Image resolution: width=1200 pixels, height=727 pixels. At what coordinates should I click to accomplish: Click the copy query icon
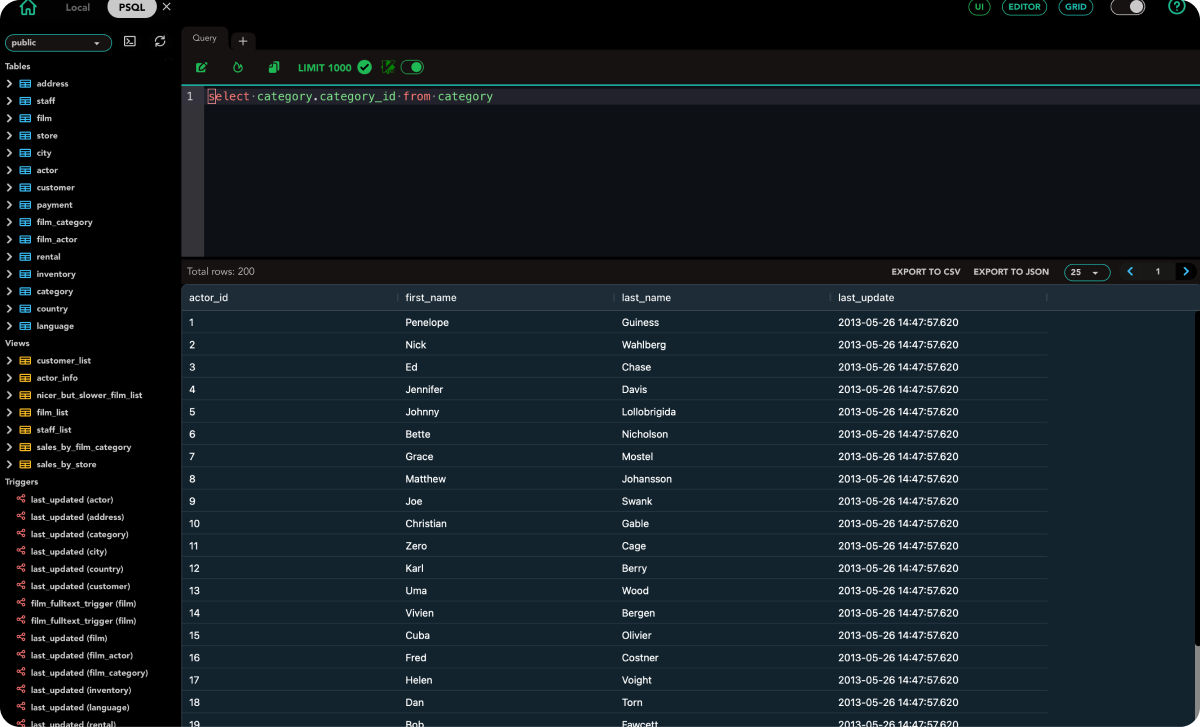tap(273, 67)
